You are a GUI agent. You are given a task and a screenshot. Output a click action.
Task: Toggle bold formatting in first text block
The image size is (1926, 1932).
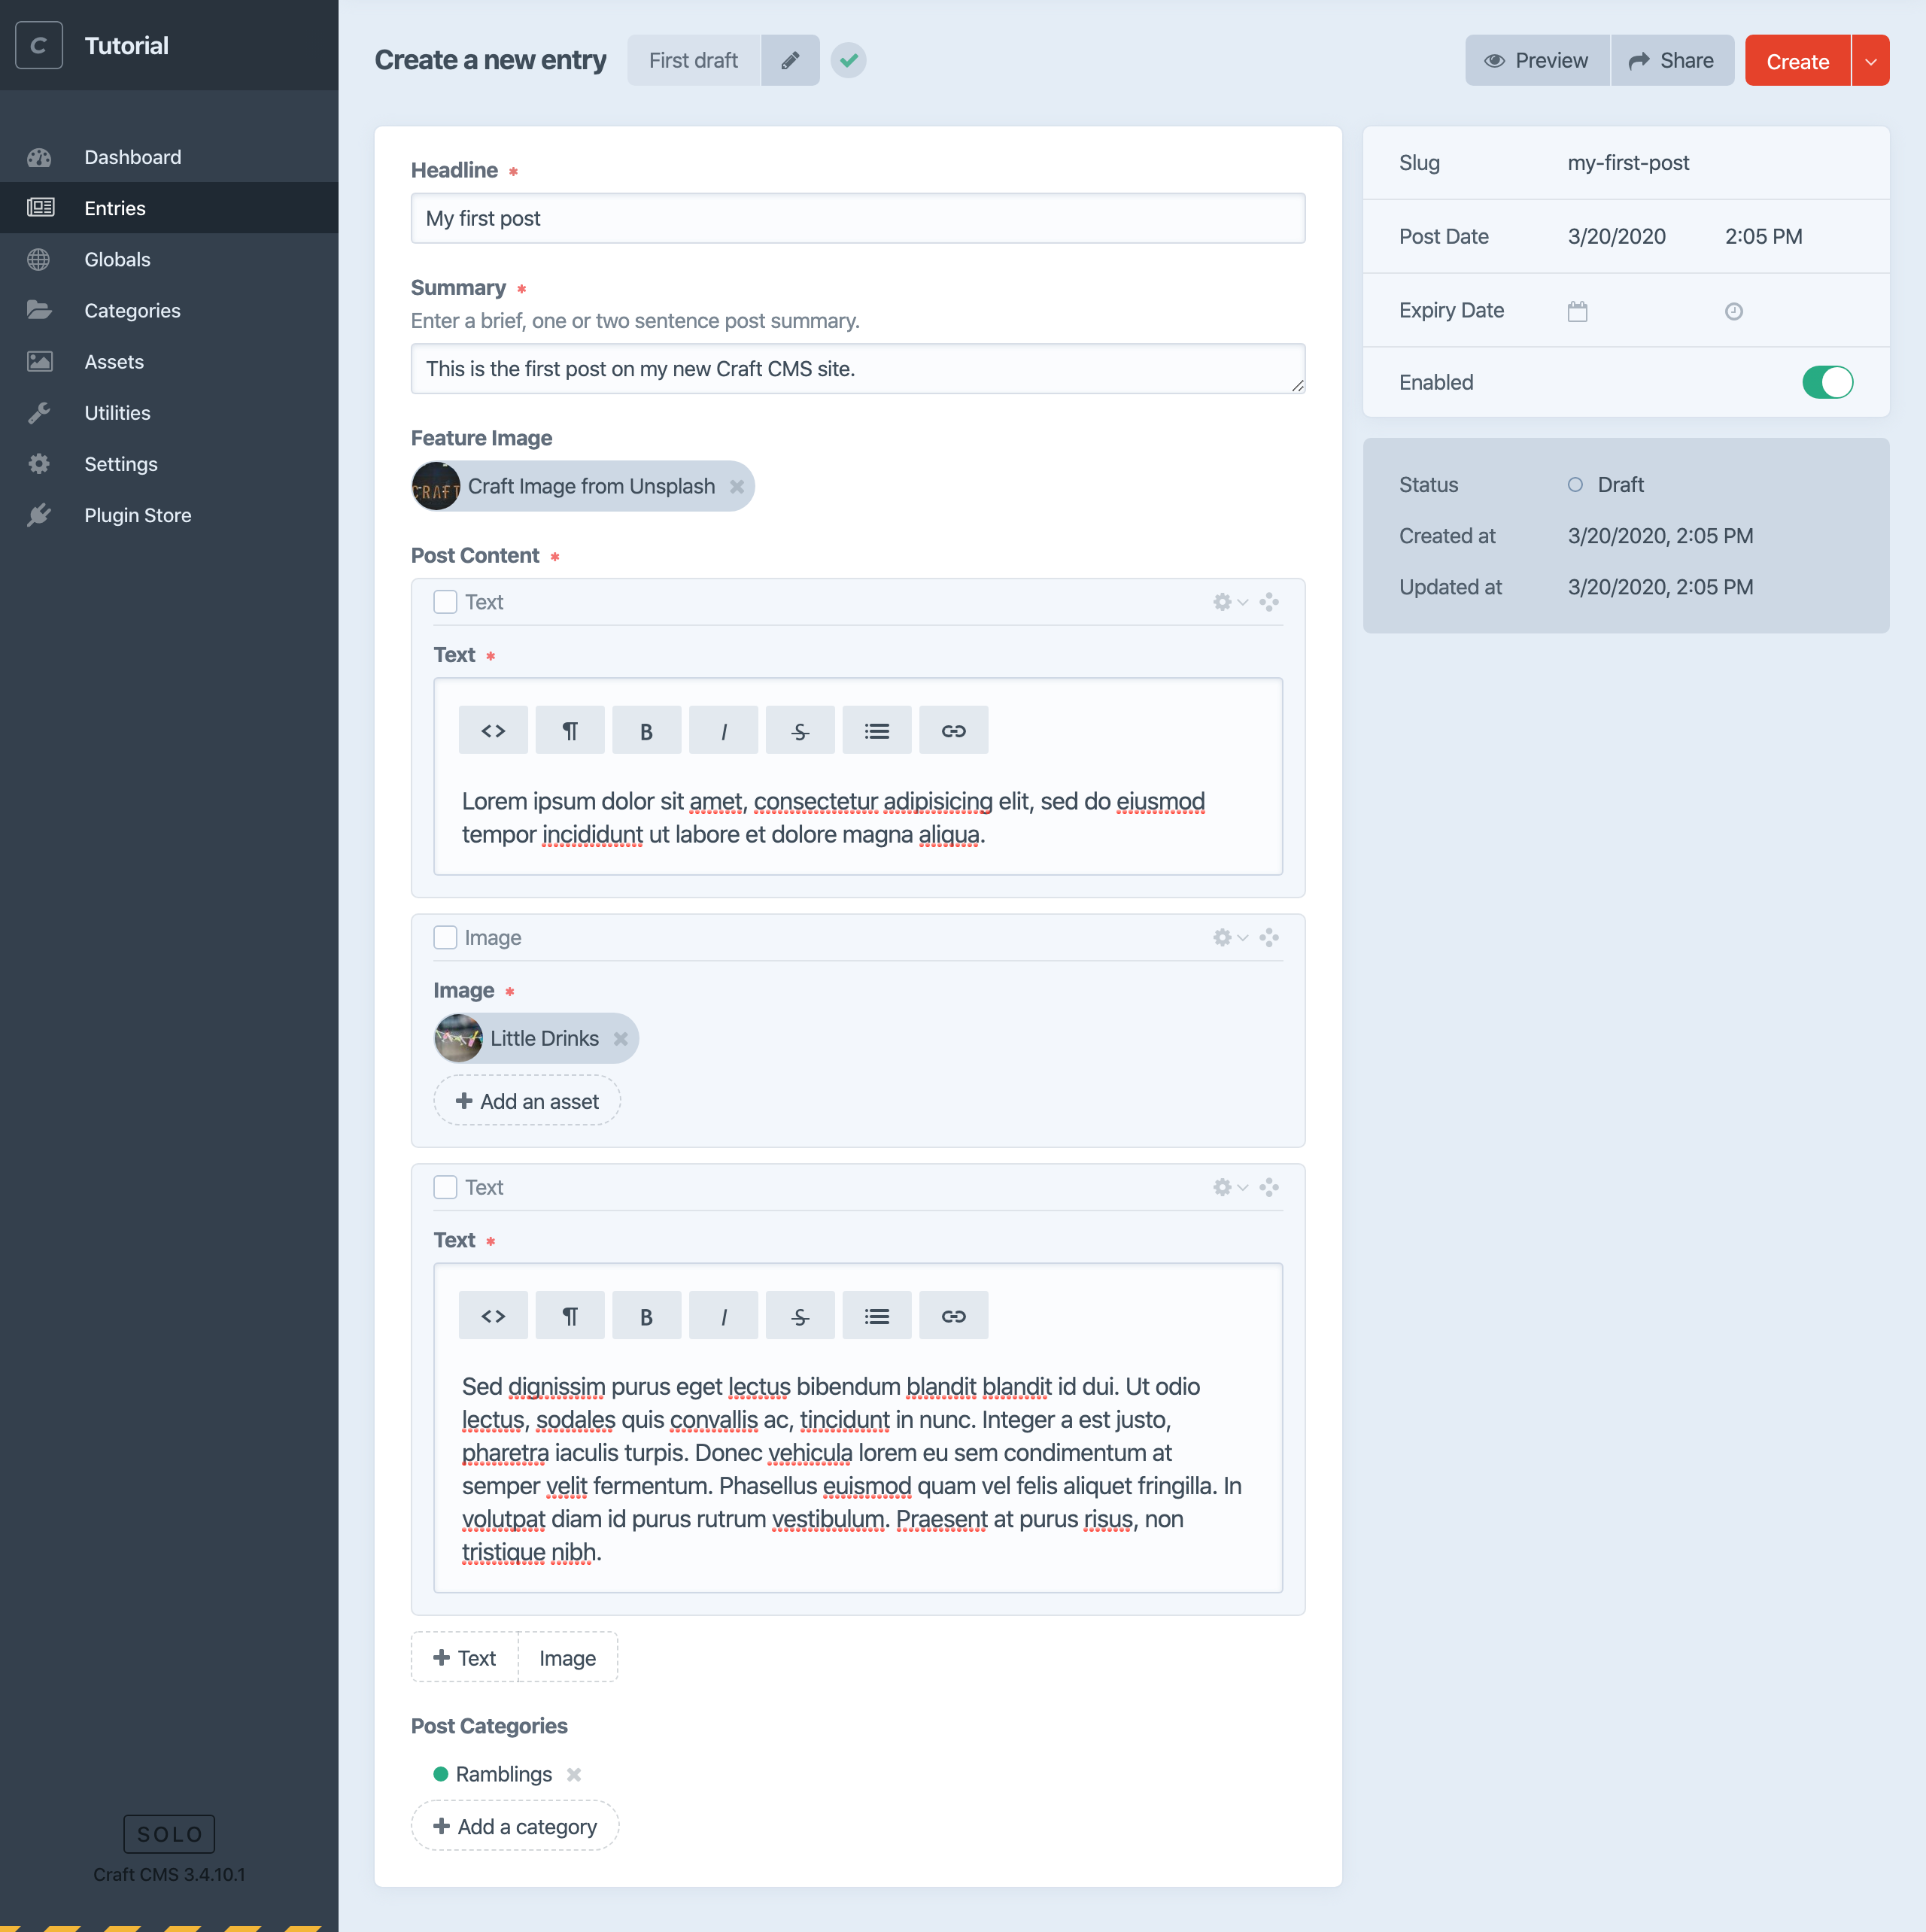click(646, 729)
